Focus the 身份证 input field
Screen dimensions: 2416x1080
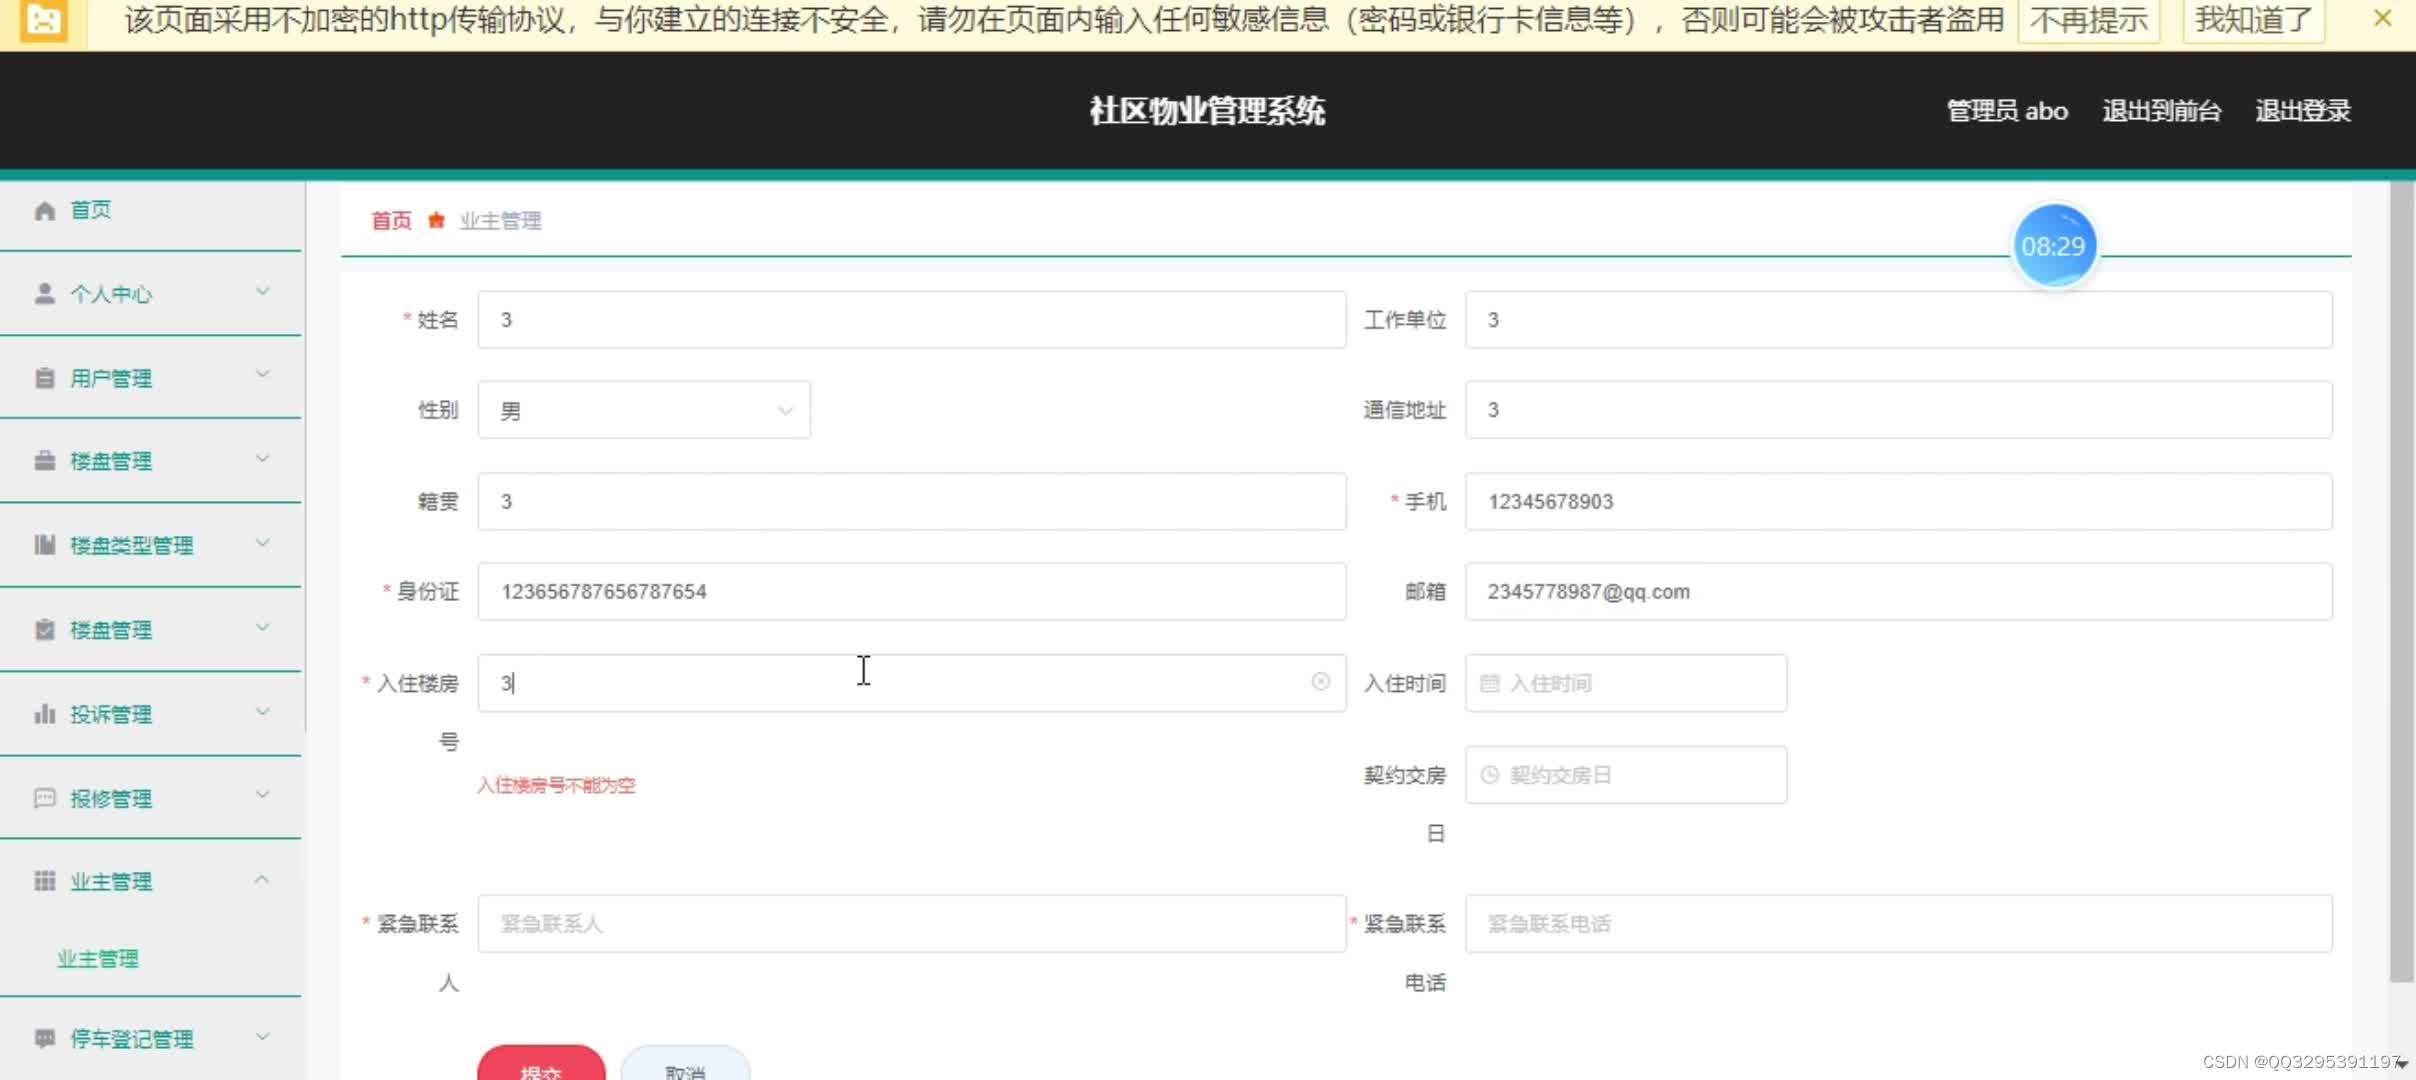[912, 591]
